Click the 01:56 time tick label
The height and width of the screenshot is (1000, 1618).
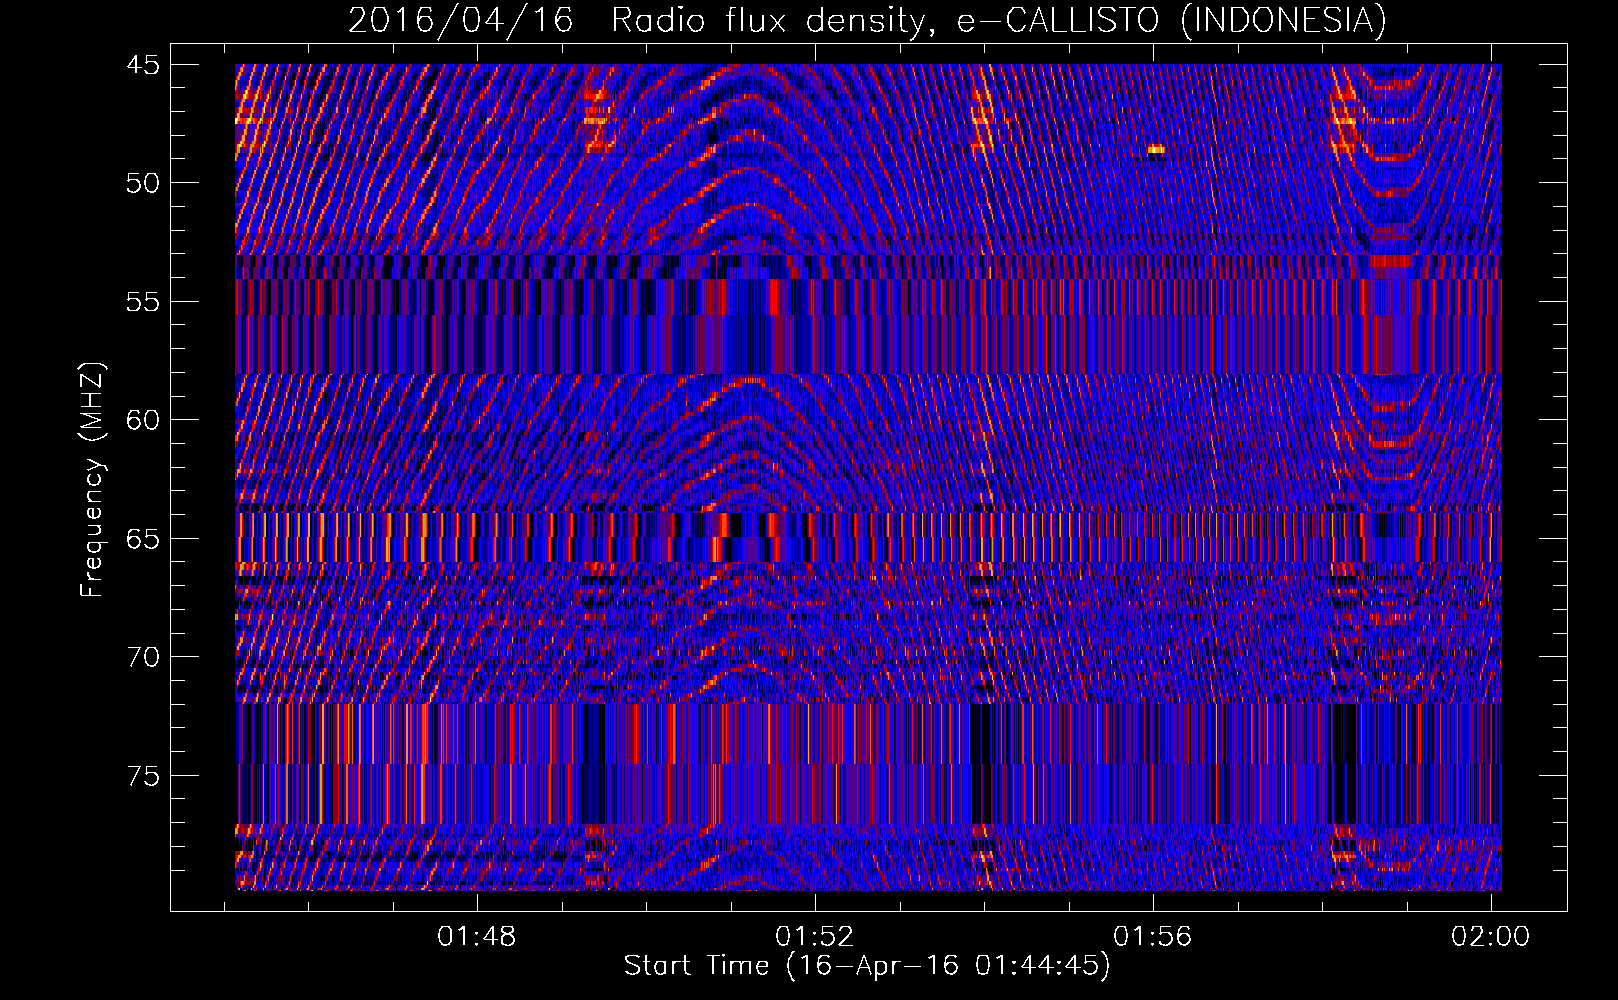pos(1153,936)
